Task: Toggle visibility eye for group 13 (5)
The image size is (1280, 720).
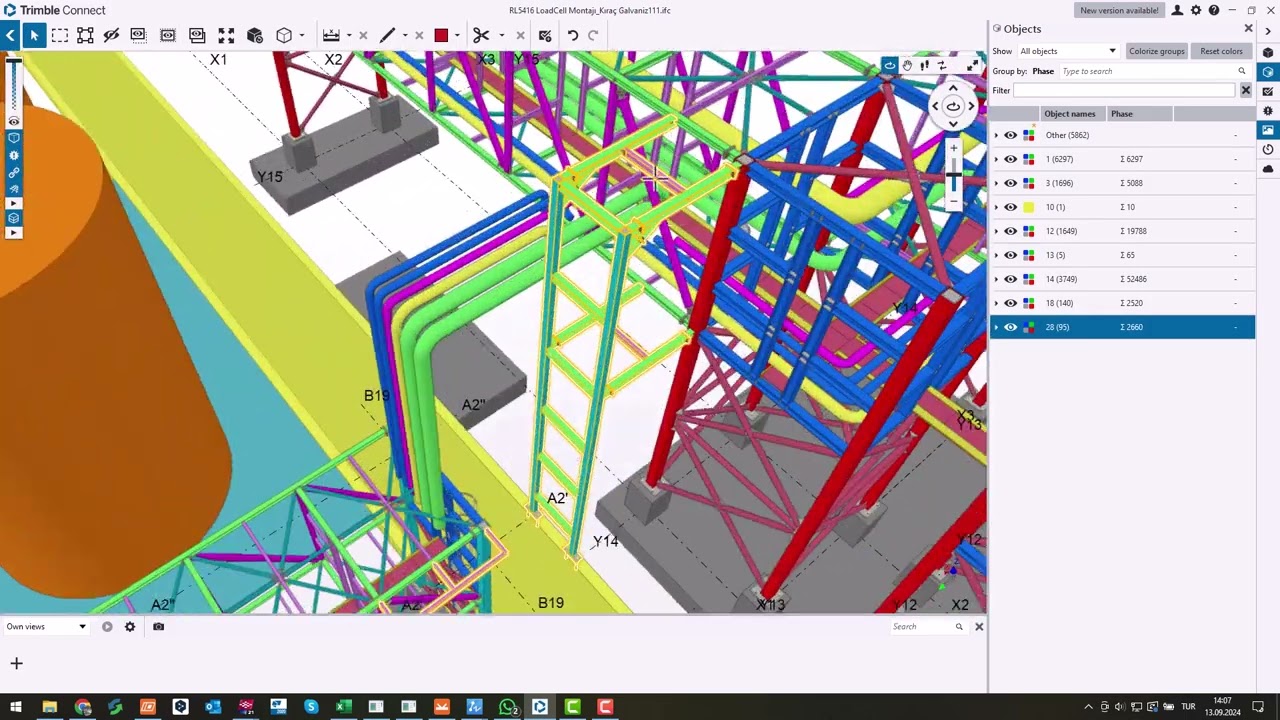Action: tap(1011, 255)
